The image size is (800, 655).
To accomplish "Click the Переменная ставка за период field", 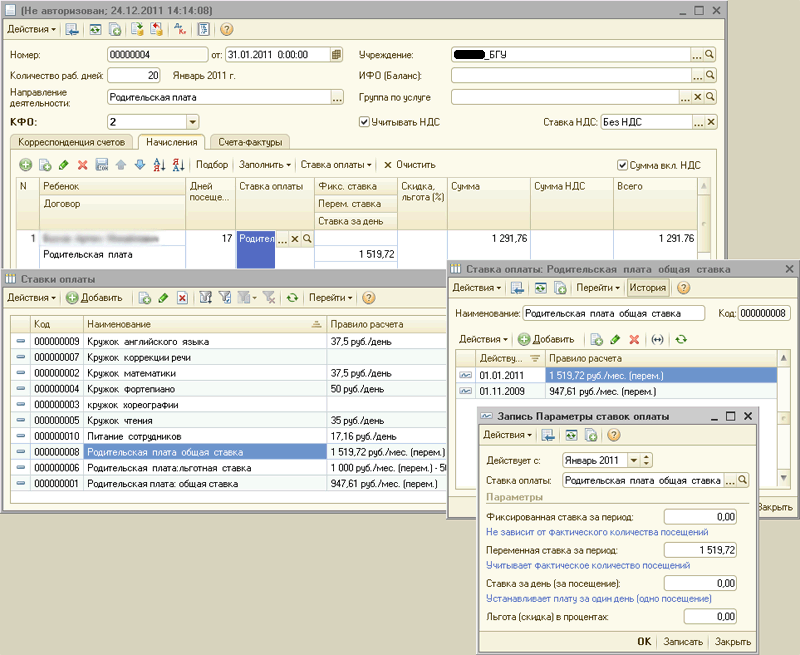I will pos(701,550).
